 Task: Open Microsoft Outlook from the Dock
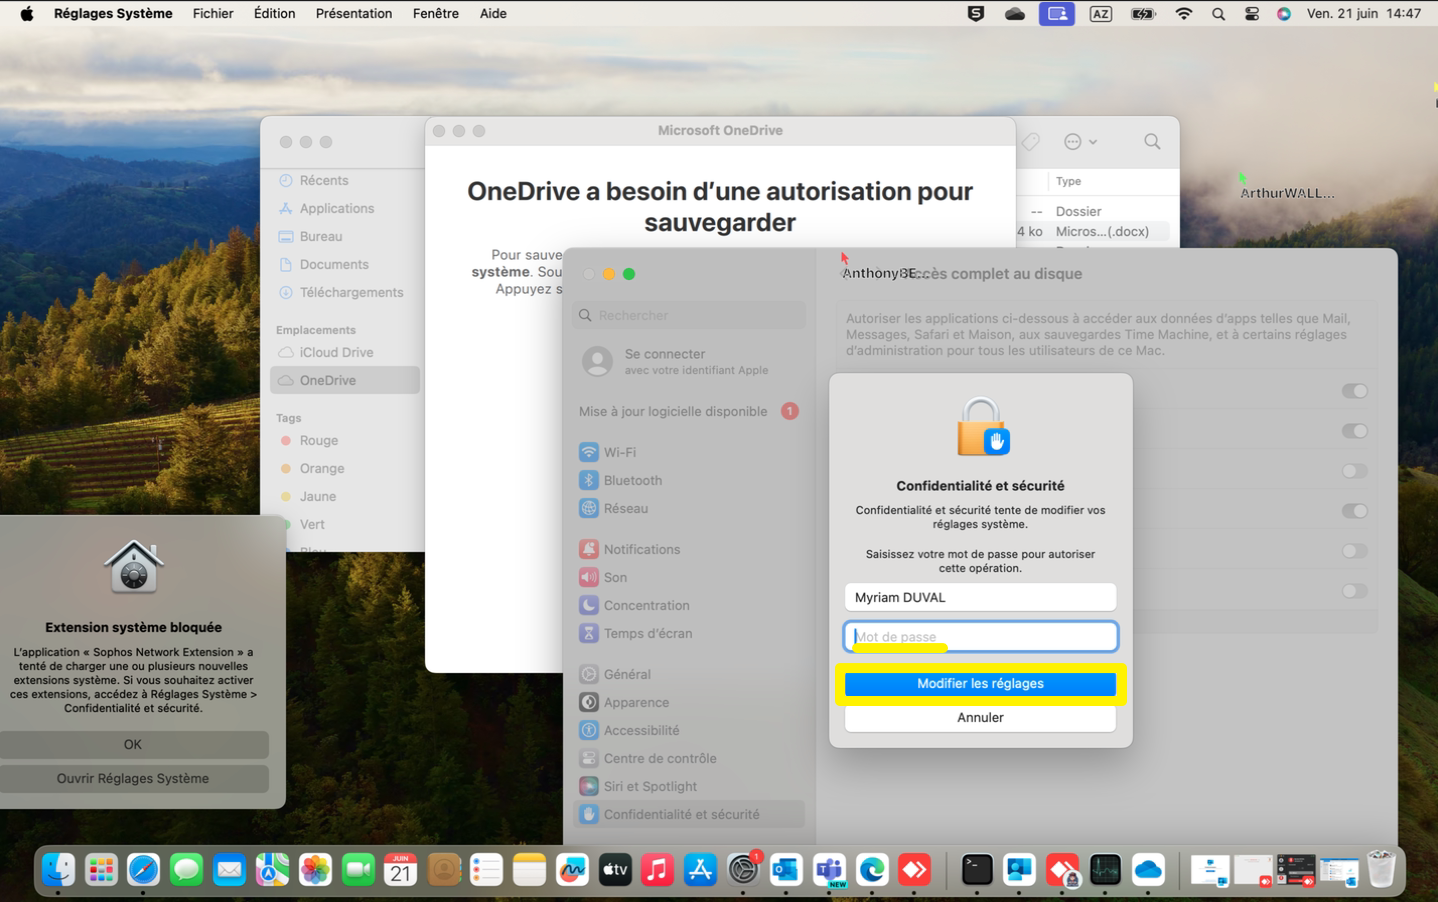tap(786, 870)
